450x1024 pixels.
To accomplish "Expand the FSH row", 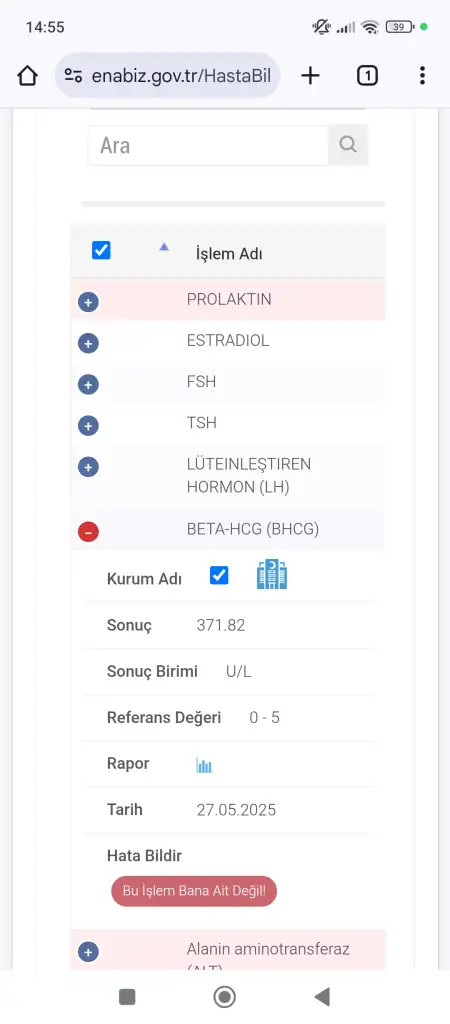I will pyautogui.click(x=88, y=385).
